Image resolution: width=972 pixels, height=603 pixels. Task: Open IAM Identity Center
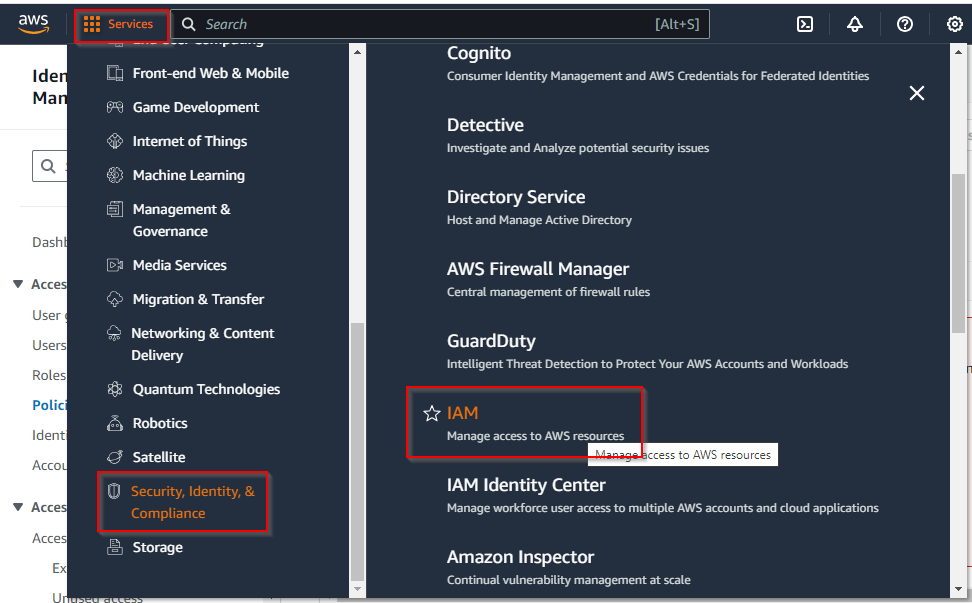pos(526,485)
